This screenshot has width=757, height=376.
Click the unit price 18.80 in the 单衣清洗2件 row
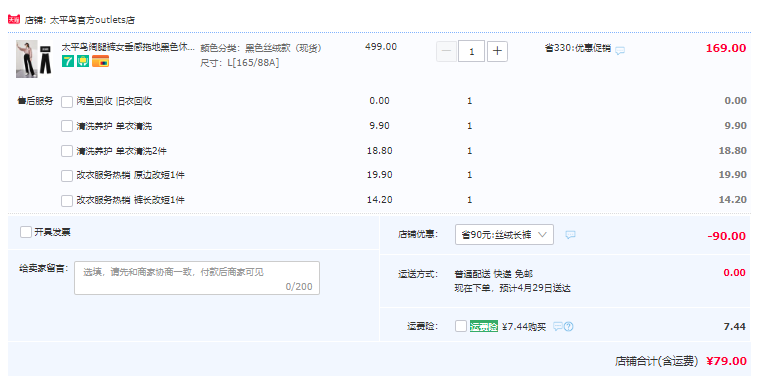coord(379,151)
